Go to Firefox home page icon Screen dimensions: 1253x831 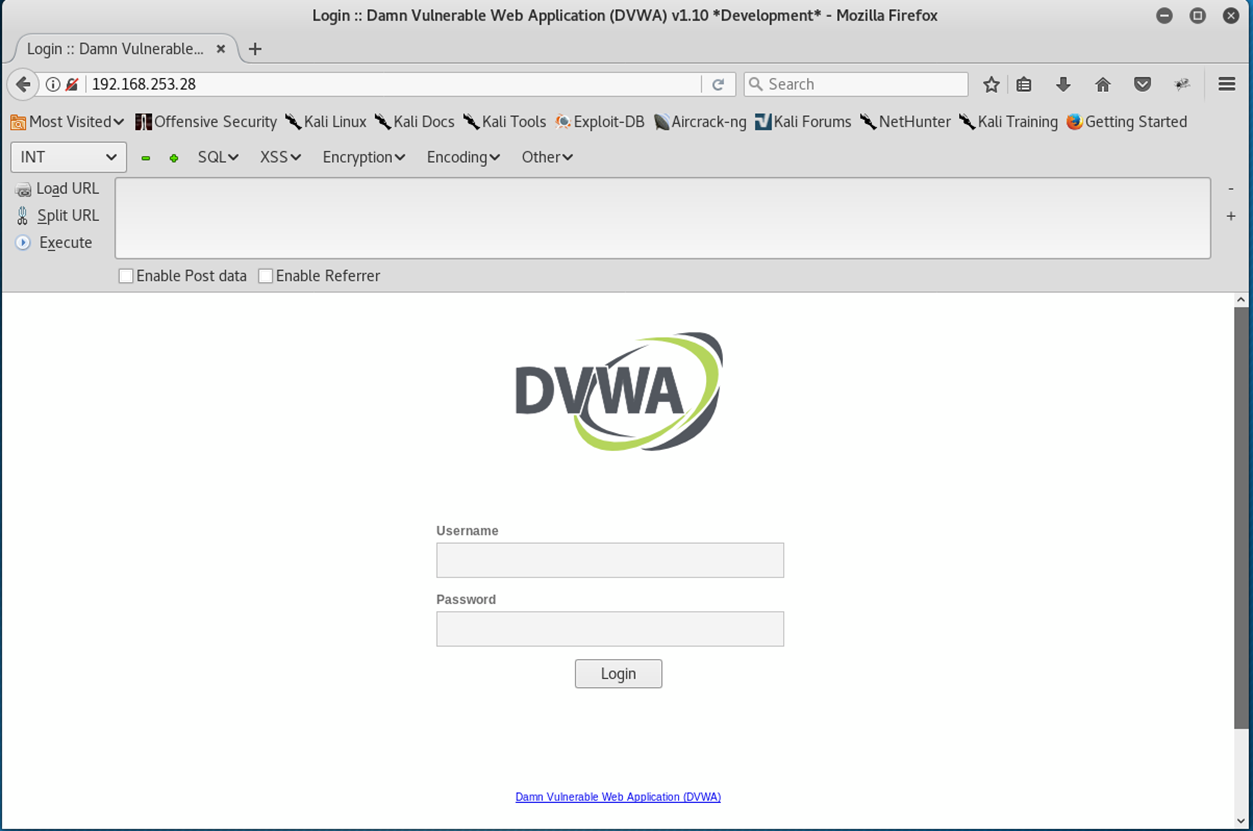[x=1103, y=85]
